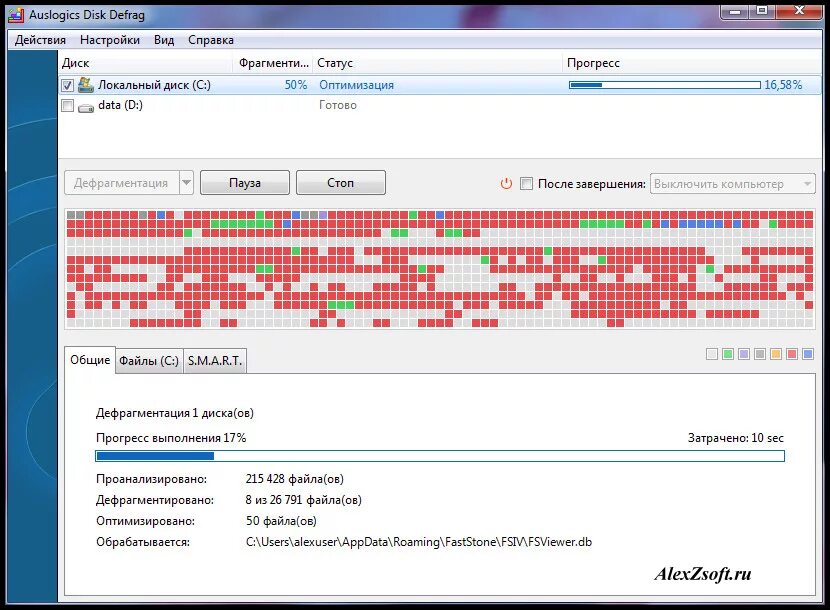Sort by the Прогресс column header

tap(692, 63)
